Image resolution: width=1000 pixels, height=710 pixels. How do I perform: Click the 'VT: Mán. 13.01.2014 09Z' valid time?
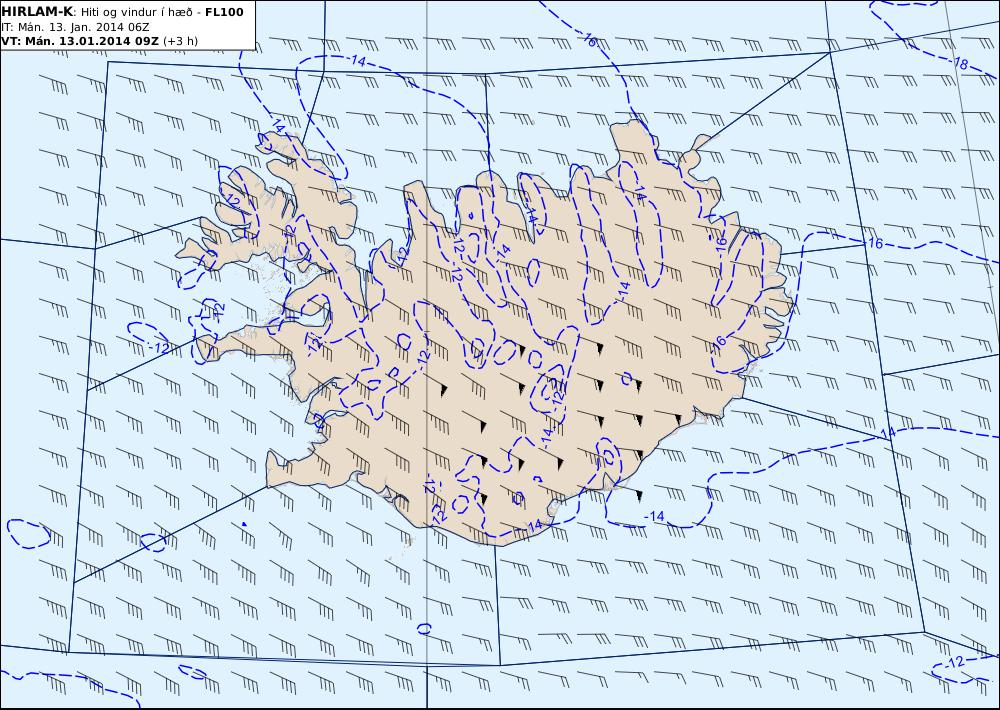[x=80, y=41]
